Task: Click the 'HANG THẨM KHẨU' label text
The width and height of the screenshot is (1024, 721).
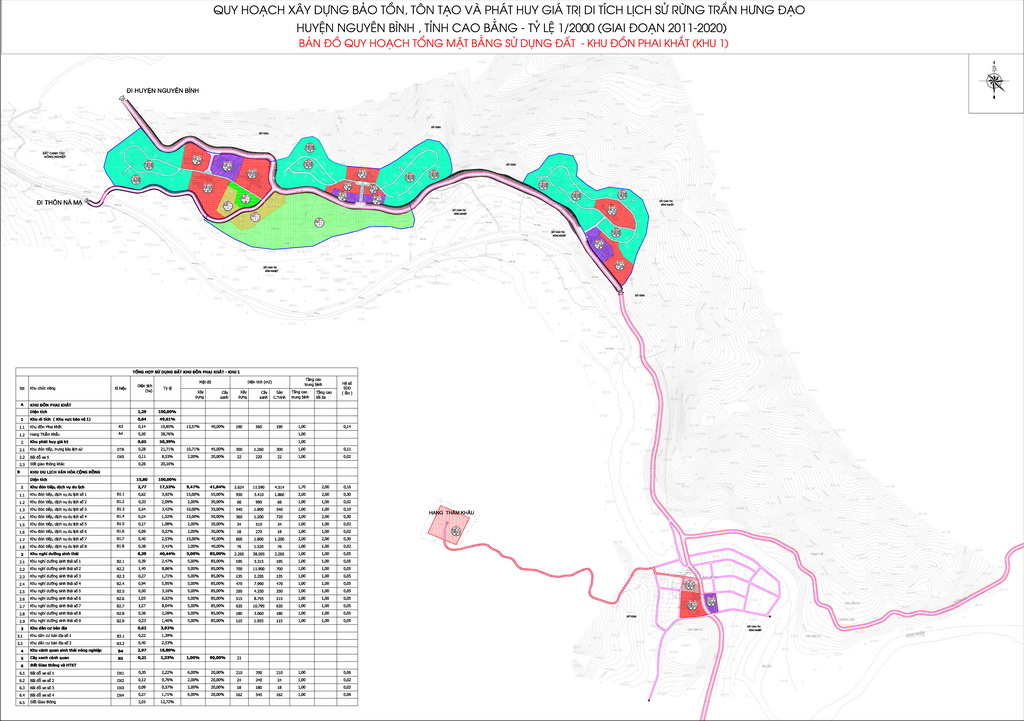Action: coord(449,512)
